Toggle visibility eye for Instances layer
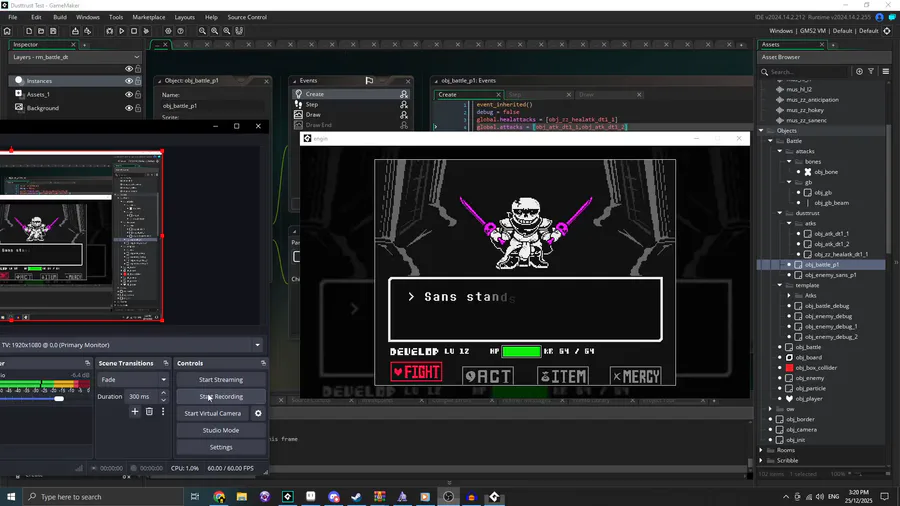This screenshot has height=506, width=900. (129, 81)
